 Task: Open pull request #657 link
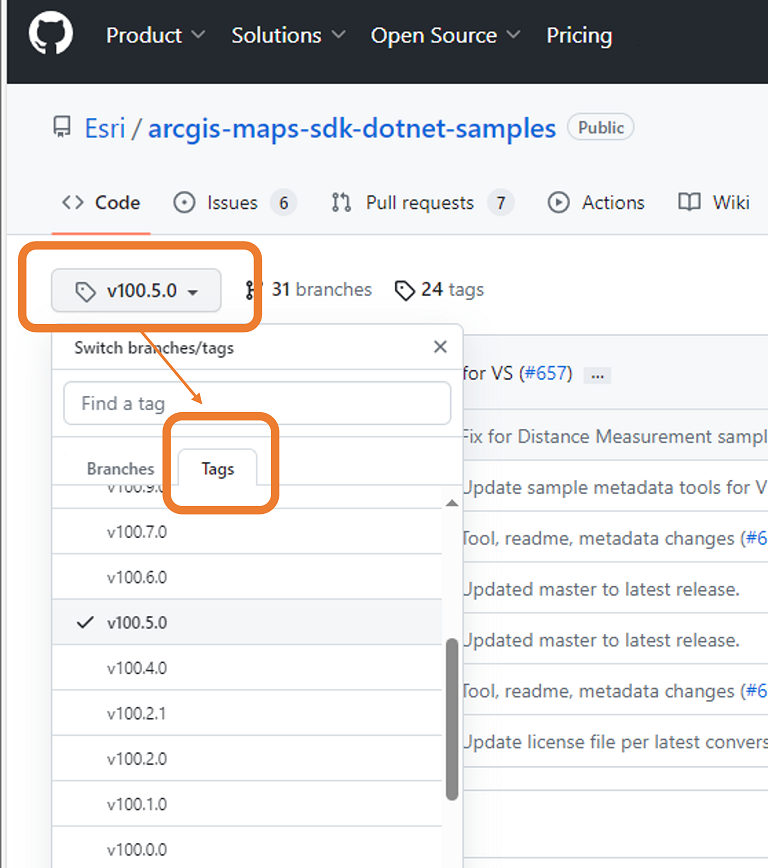[x=546, y=373]
